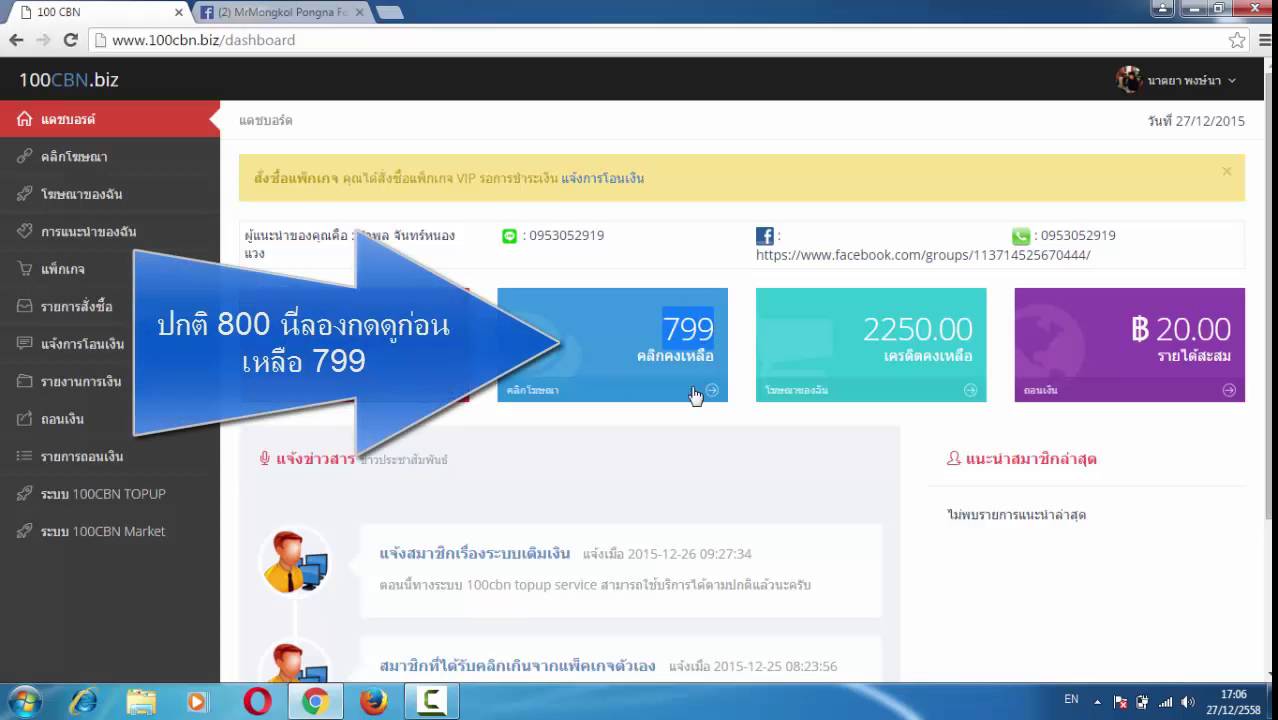The height and width of the screenshot is (720, 1278).
Task: Open ระบบ 100CBN TOPUP sidebar entry
Action: (x=110, y=494)
